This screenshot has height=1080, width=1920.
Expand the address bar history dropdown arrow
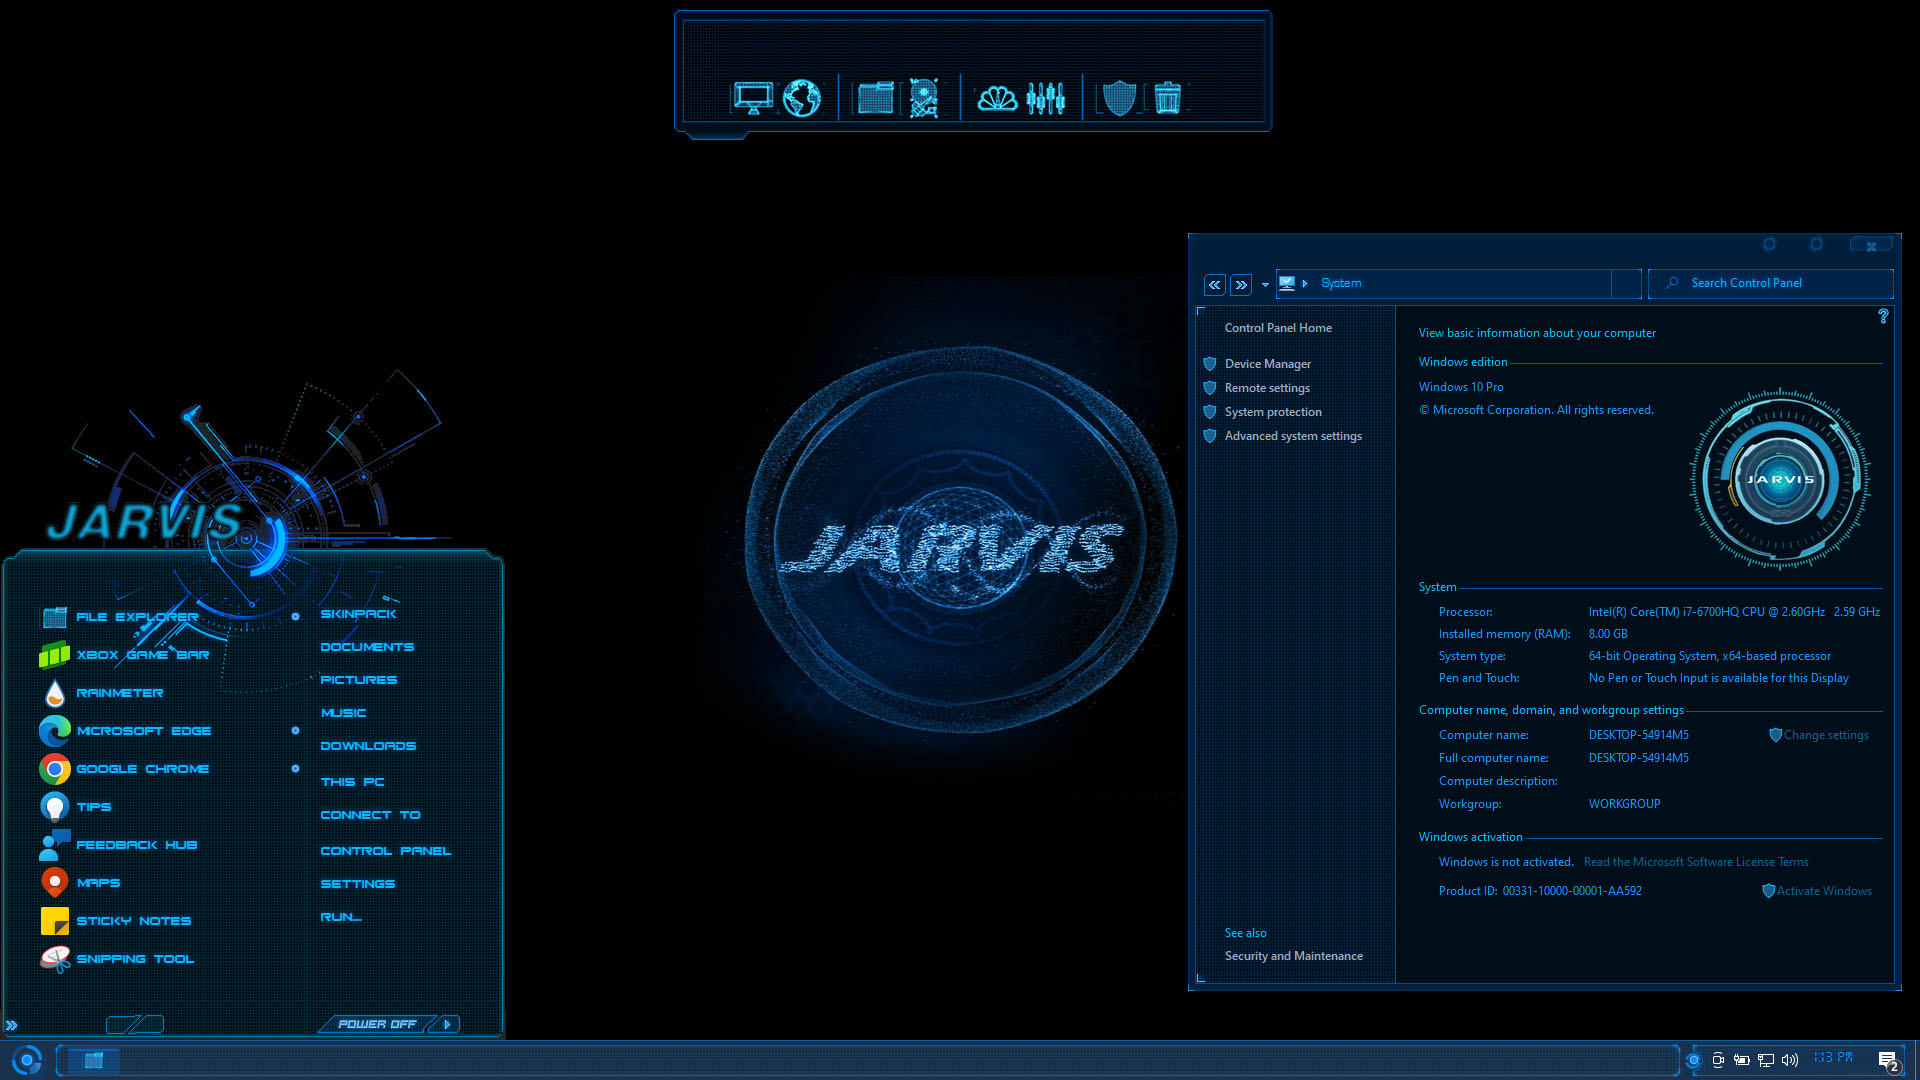[1265, 285]
